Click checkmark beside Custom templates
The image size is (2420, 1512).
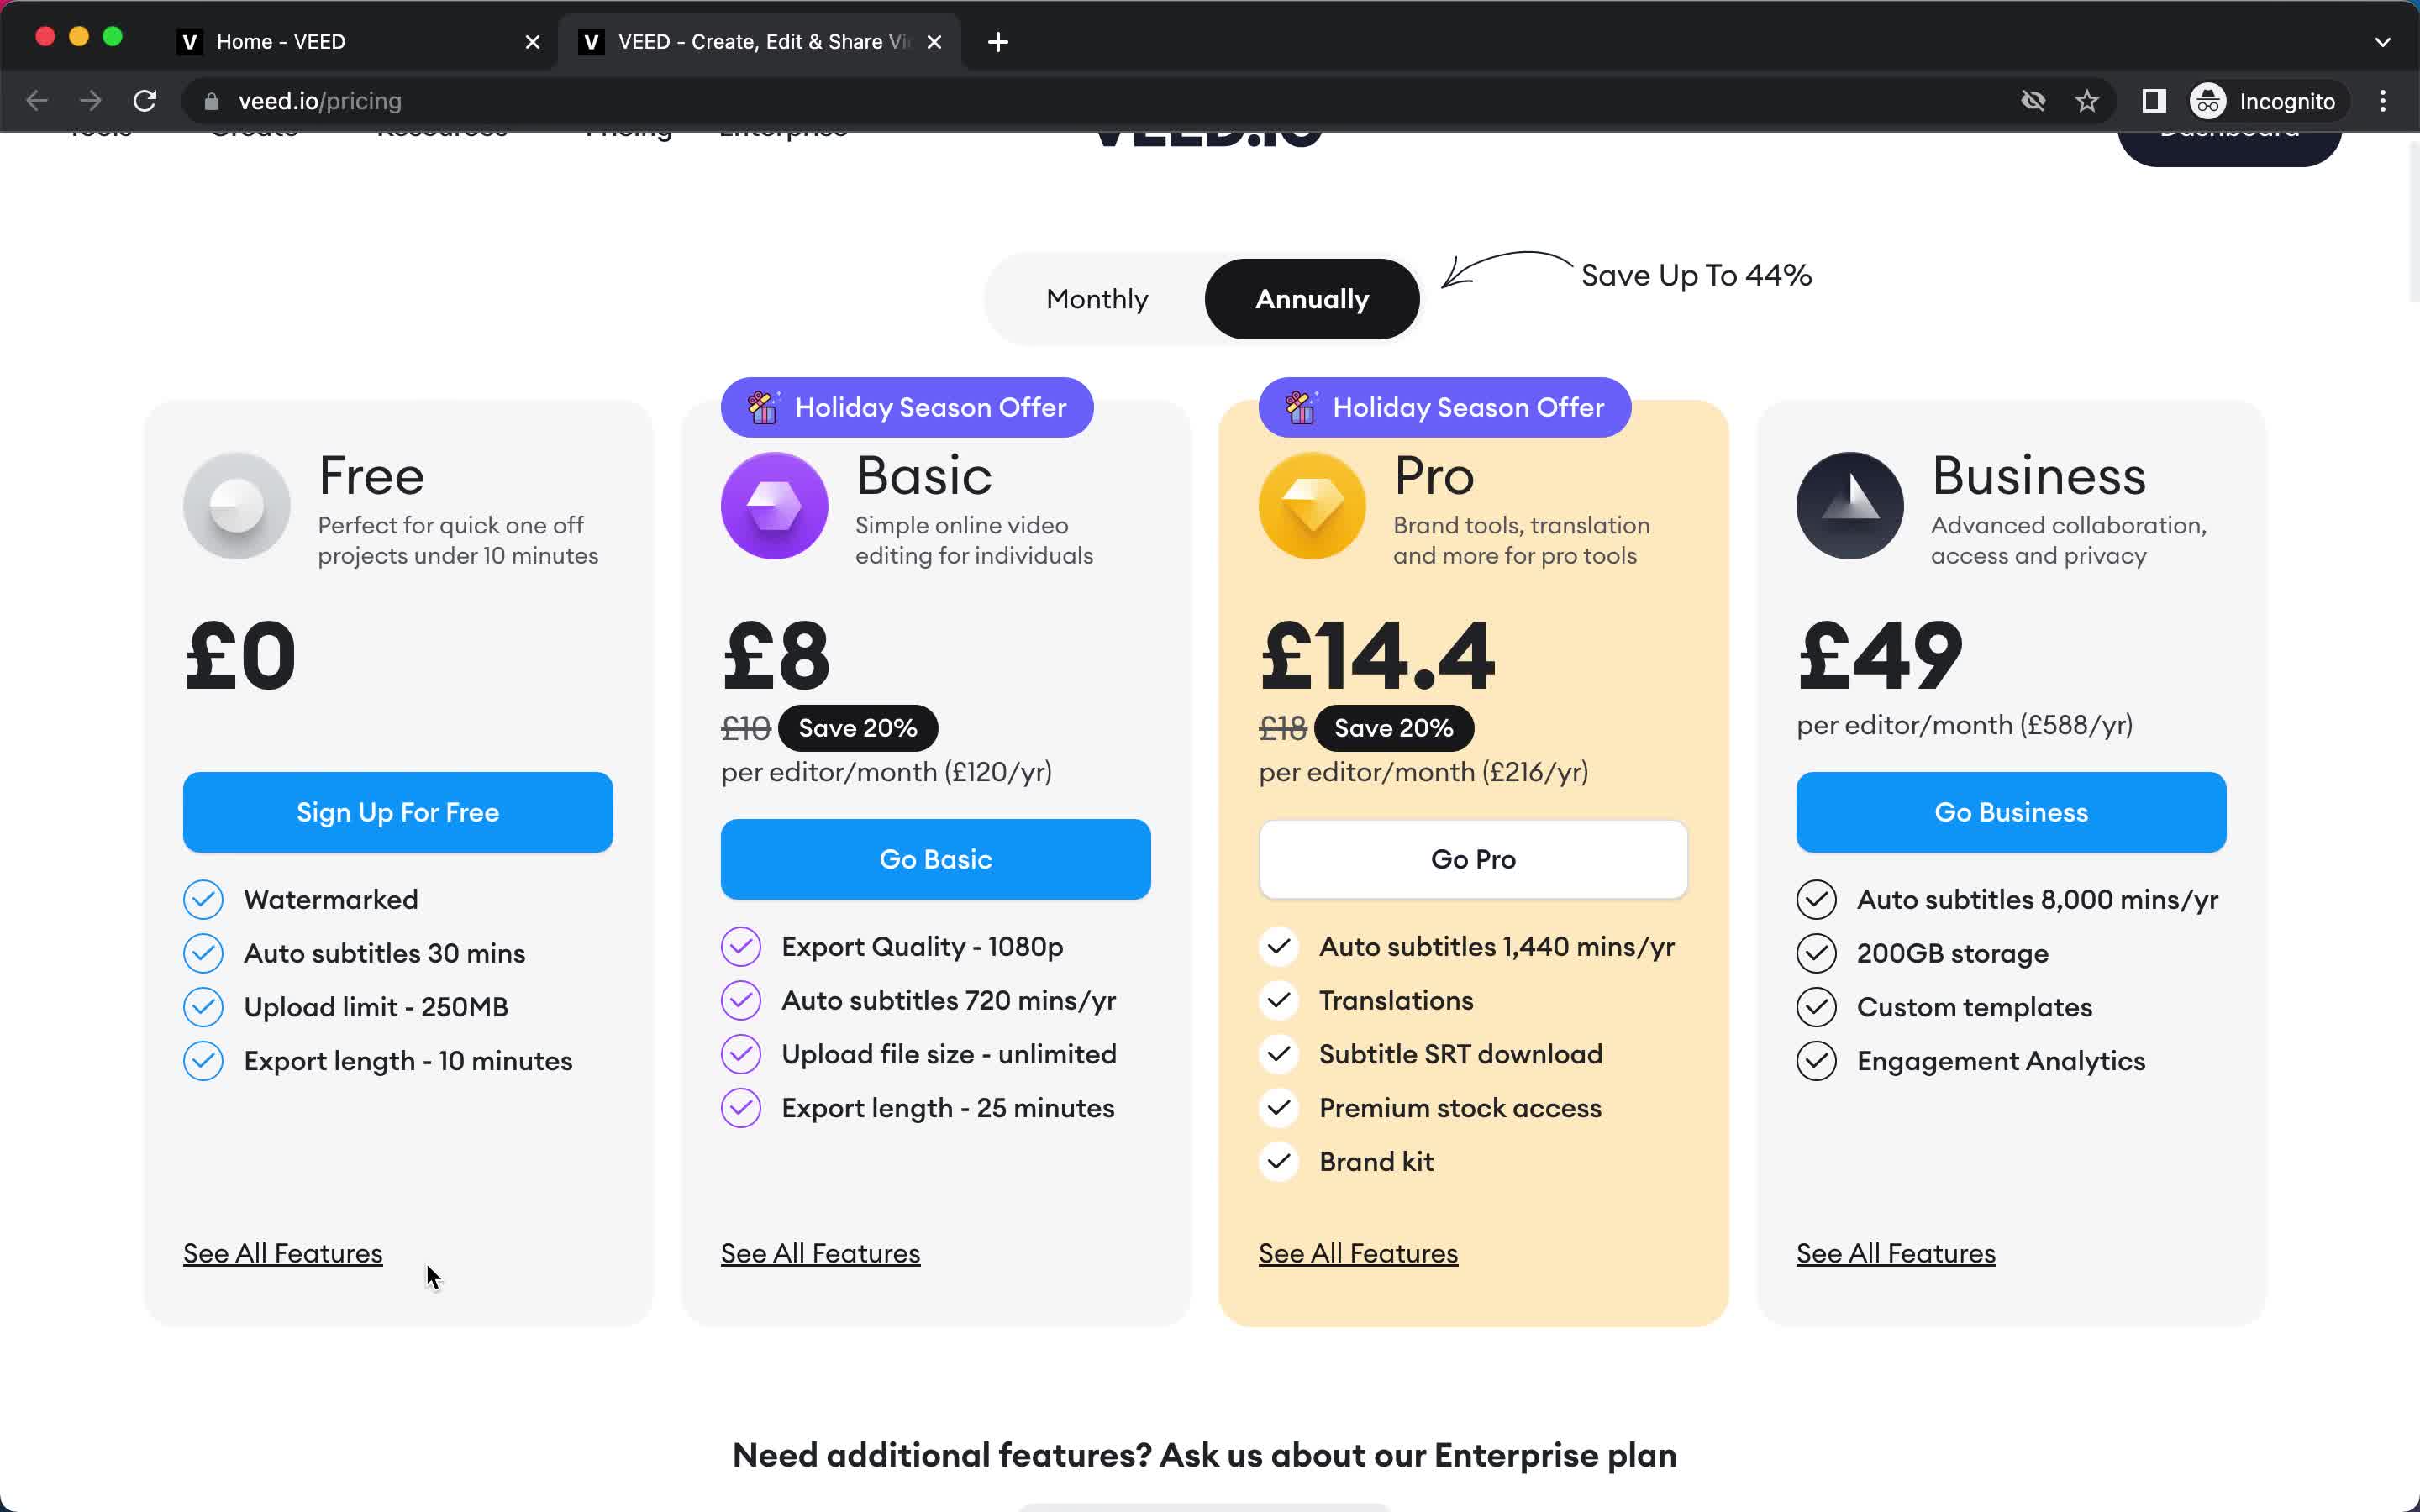[x=1816, y=1007]
